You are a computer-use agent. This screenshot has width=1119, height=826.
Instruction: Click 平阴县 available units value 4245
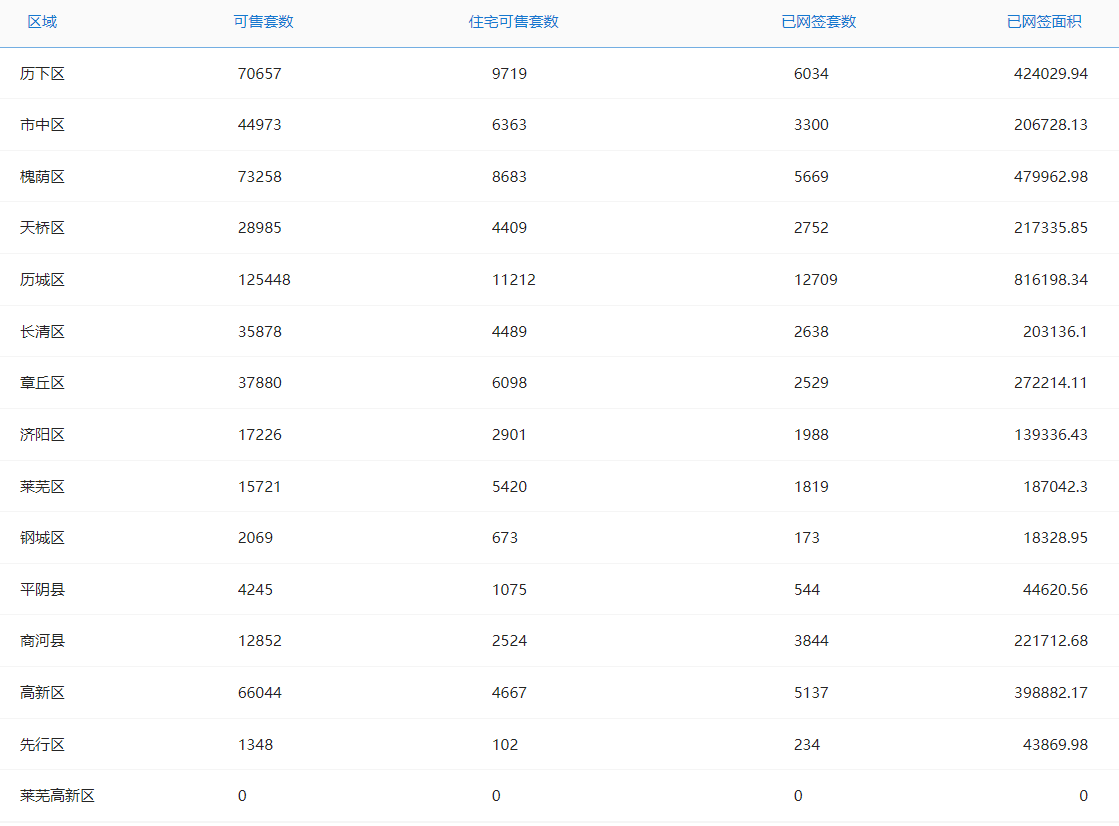coord(255,590)
